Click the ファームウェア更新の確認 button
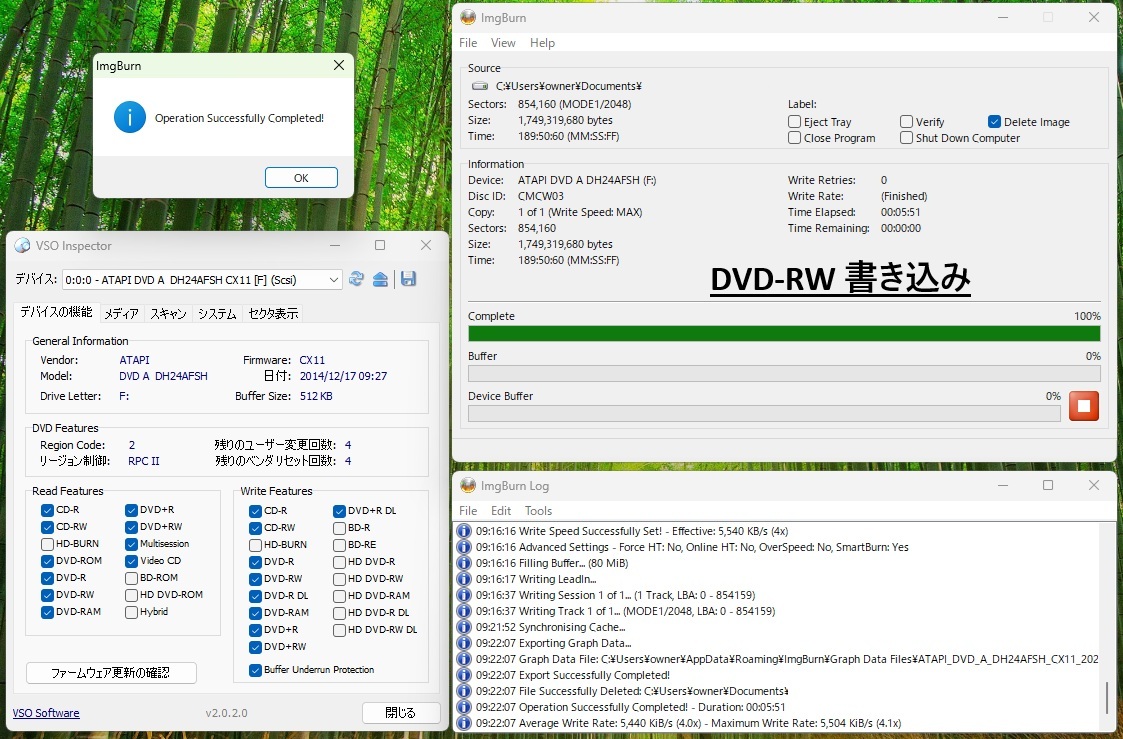Viewport: 1123px width, 739px height. point(111,673)
